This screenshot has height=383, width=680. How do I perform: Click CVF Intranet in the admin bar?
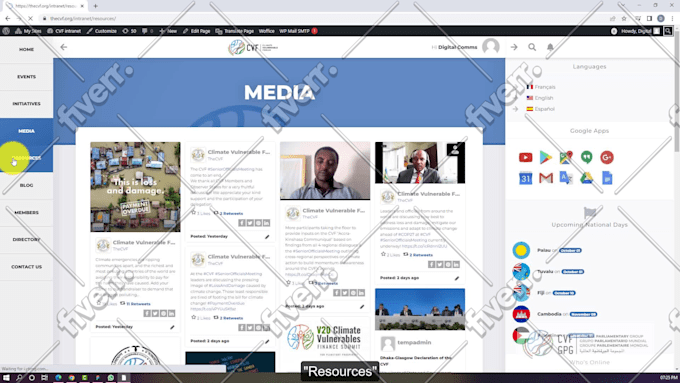[64, 31]
